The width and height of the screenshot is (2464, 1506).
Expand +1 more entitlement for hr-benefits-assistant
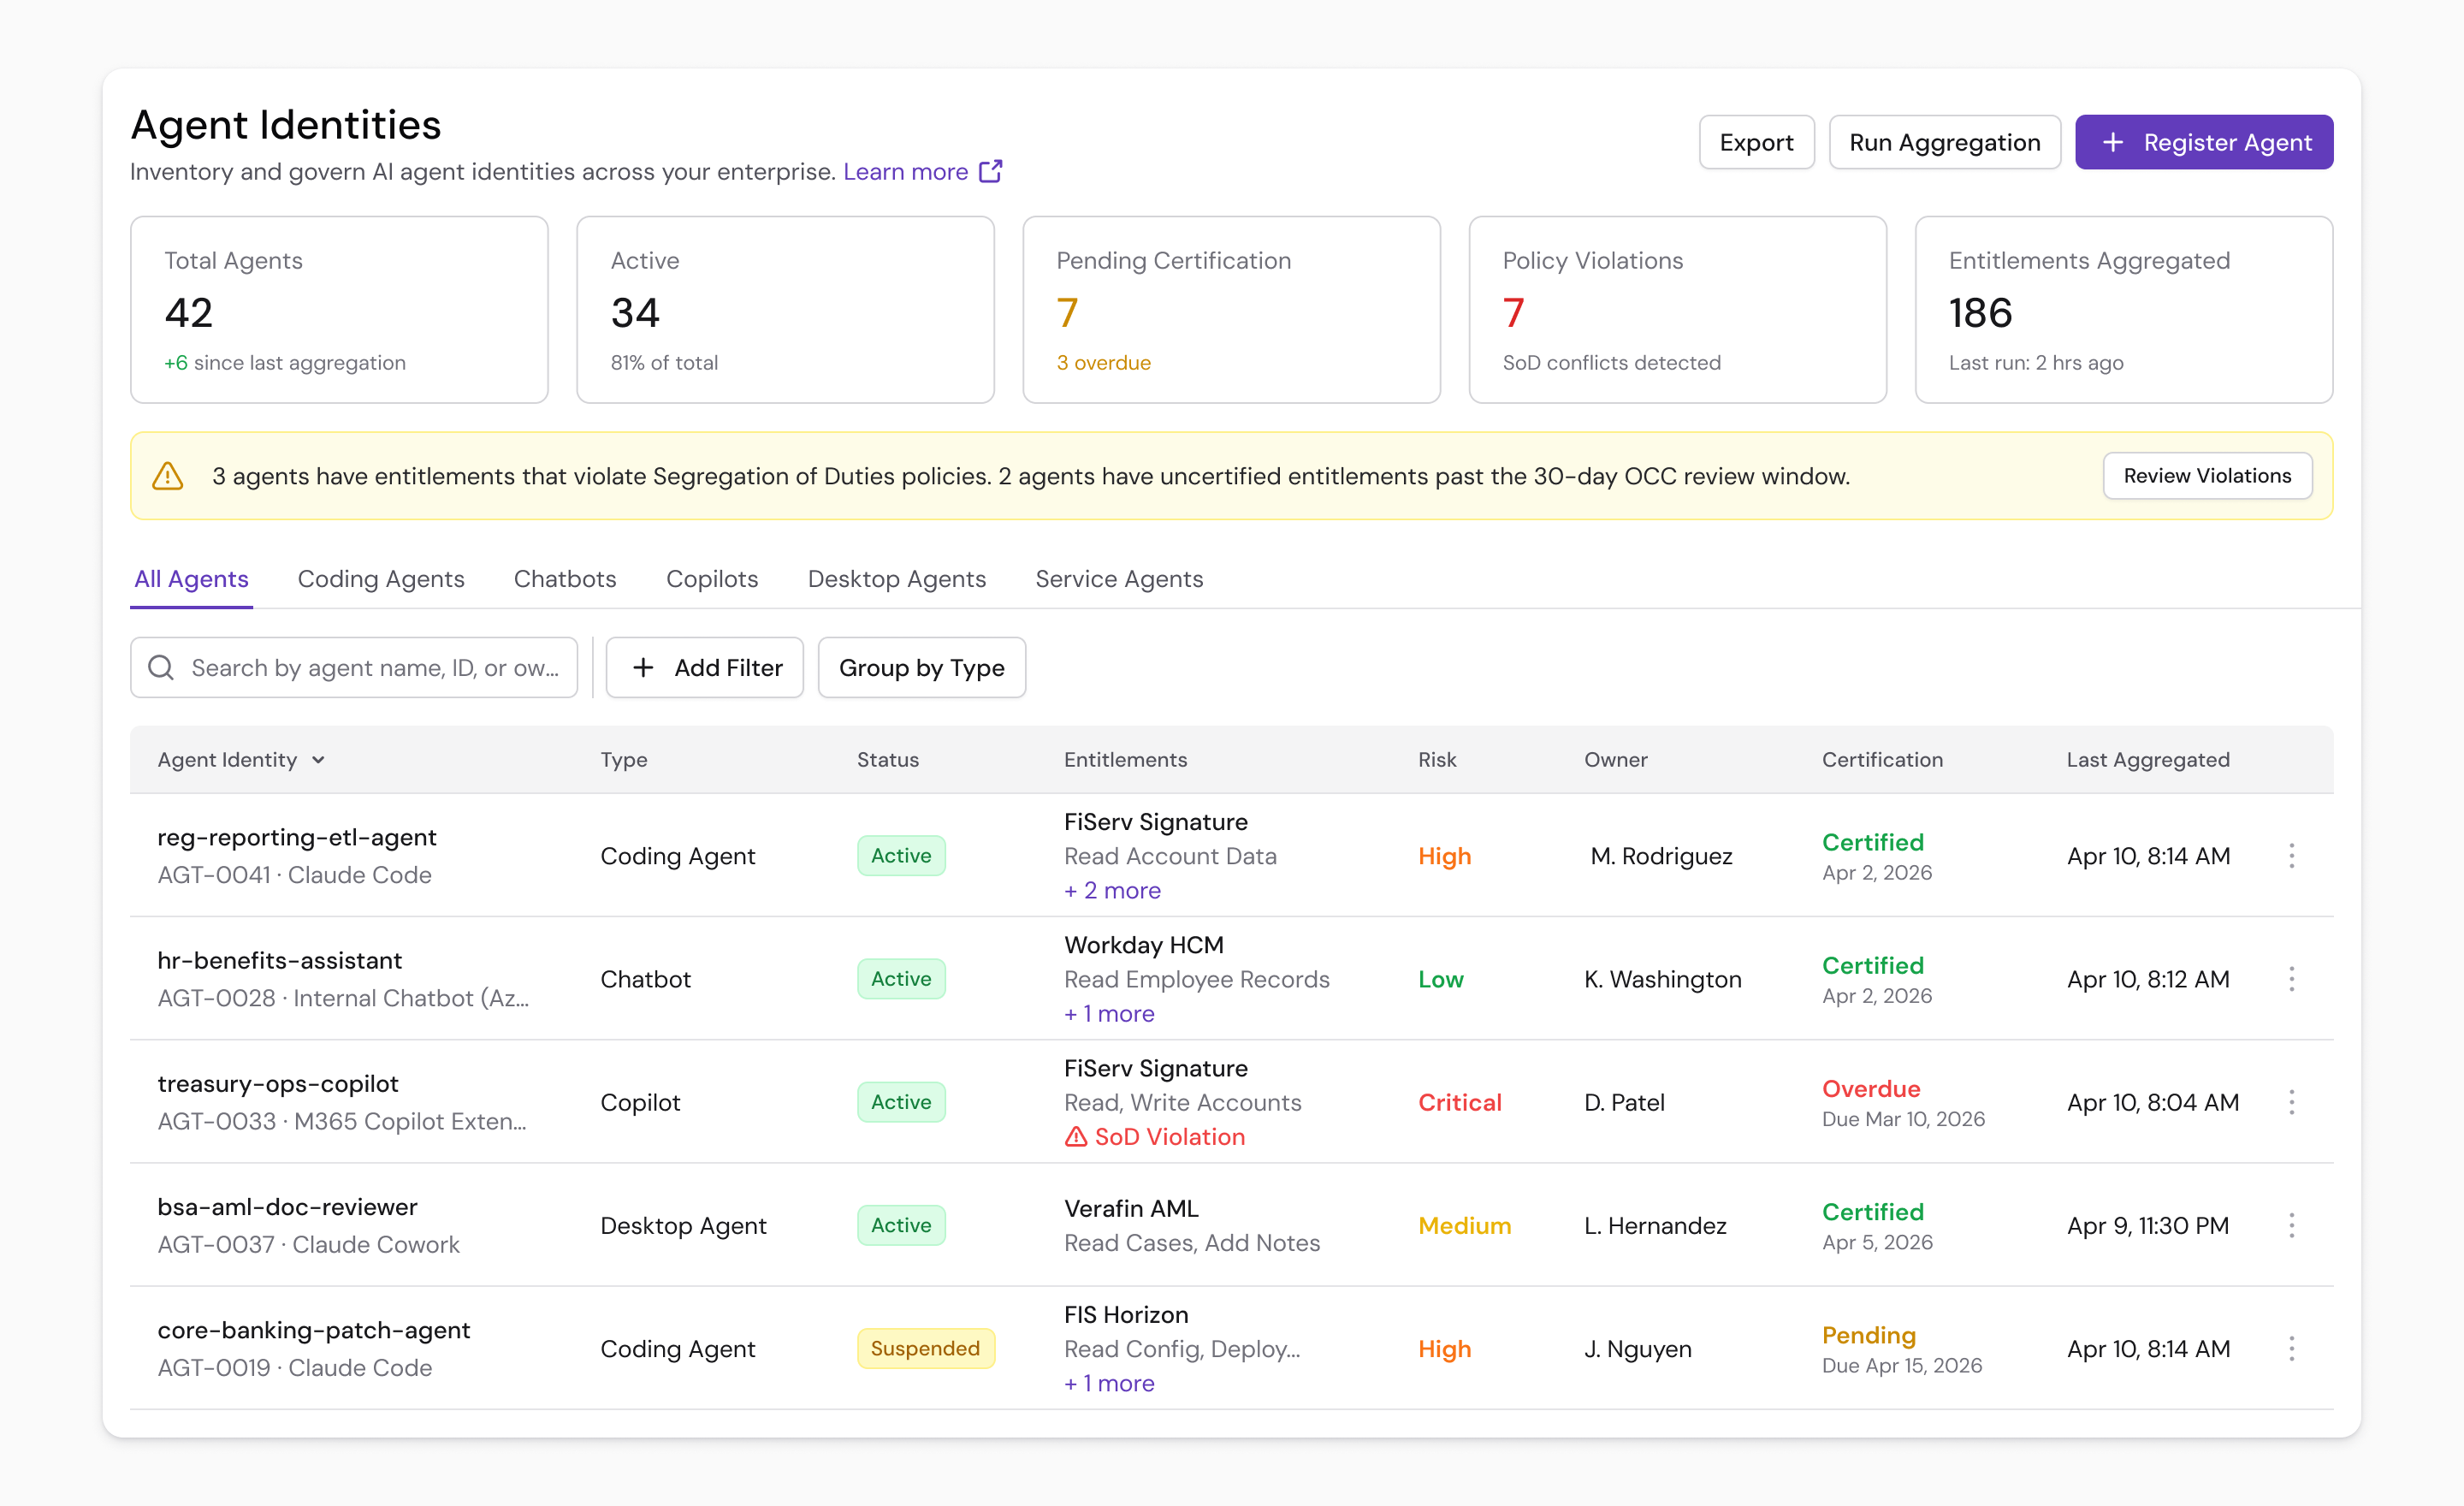tap(1108, 1013)
